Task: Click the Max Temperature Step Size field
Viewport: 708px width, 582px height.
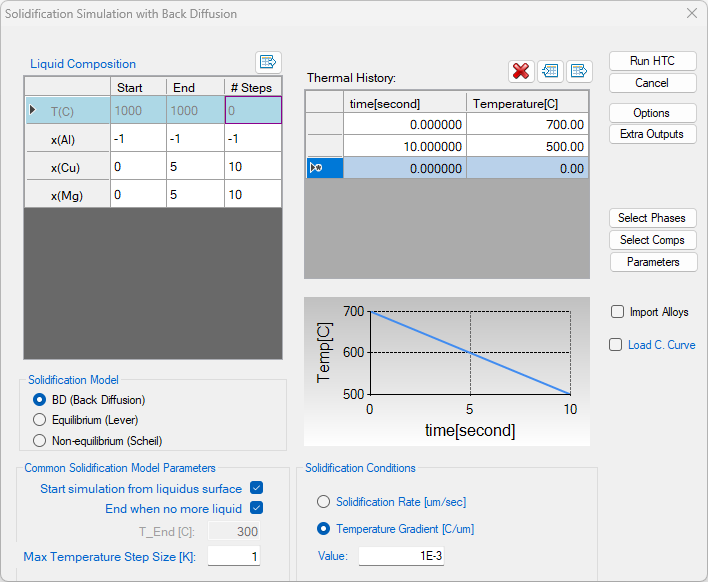Action: tap(234, 556)
